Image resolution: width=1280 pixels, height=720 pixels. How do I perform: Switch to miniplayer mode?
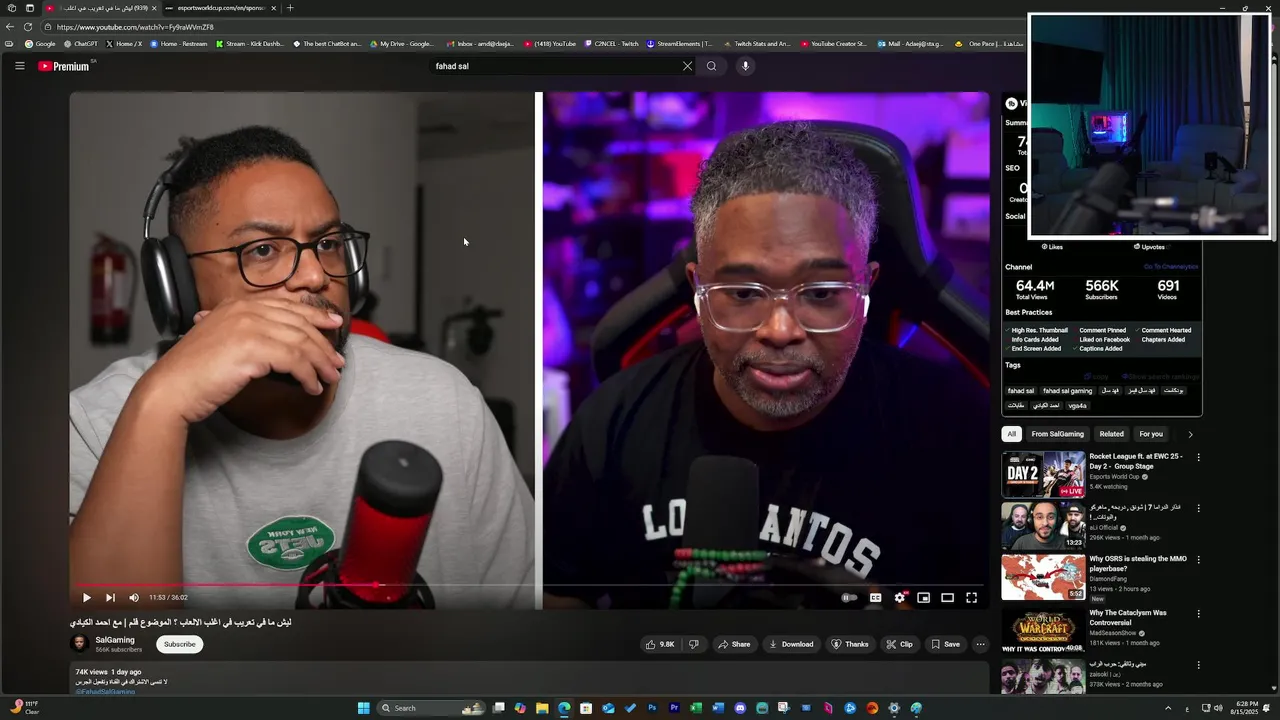click(923, 597)
